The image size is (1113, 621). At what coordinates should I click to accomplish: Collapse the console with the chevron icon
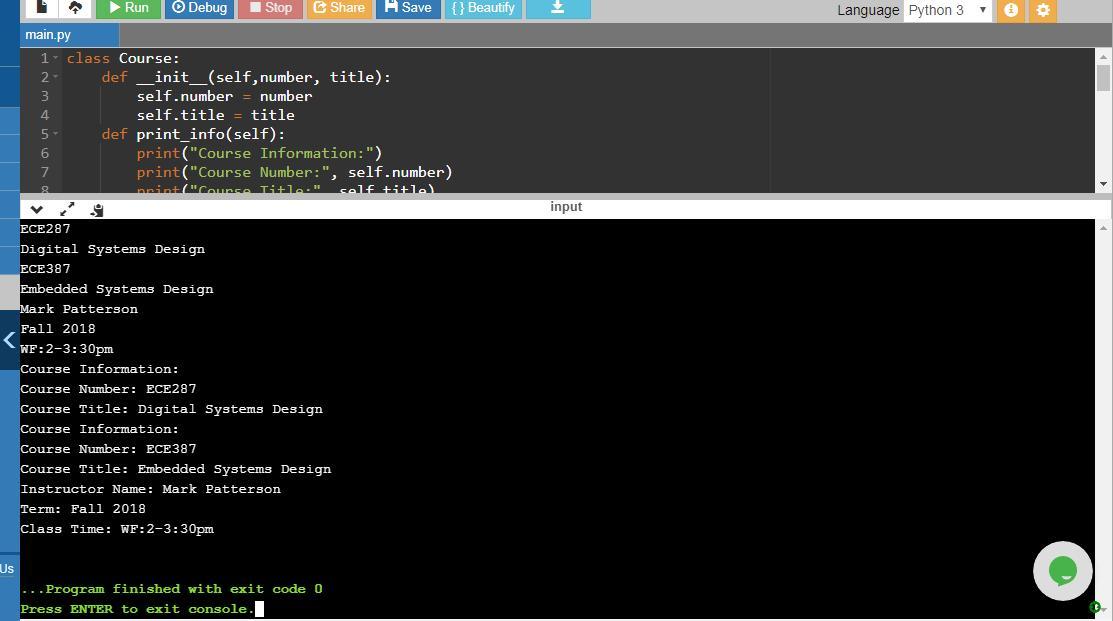[x=37, y=209]
